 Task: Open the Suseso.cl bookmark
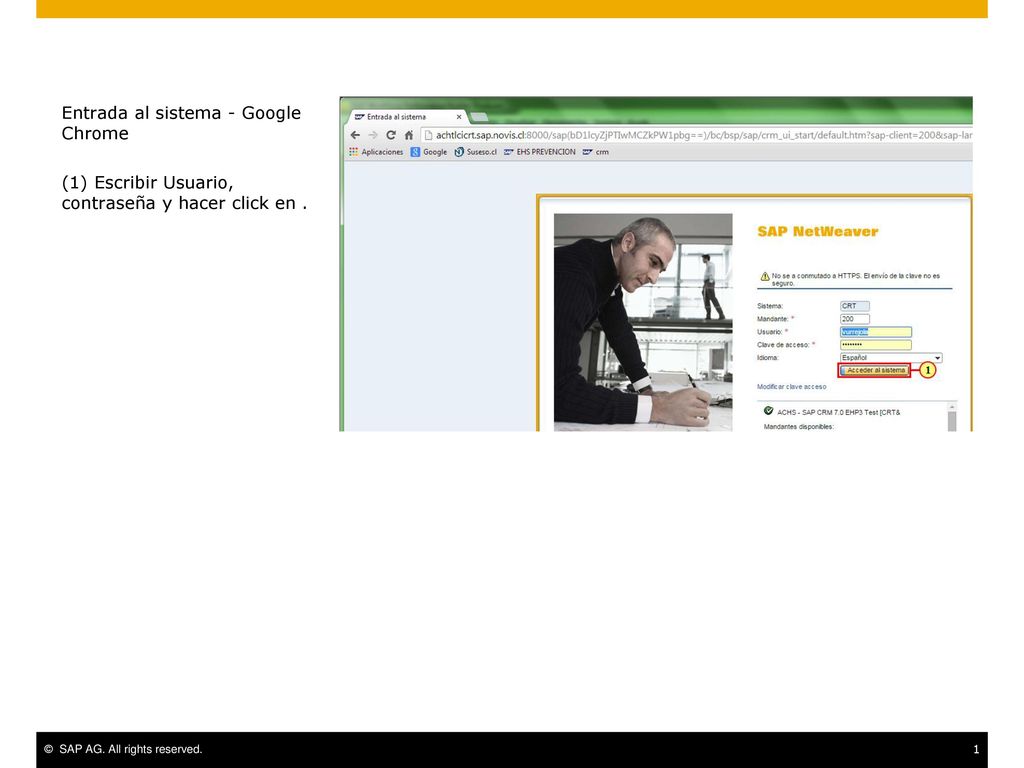pyautogui.click(x=475, y=152)
